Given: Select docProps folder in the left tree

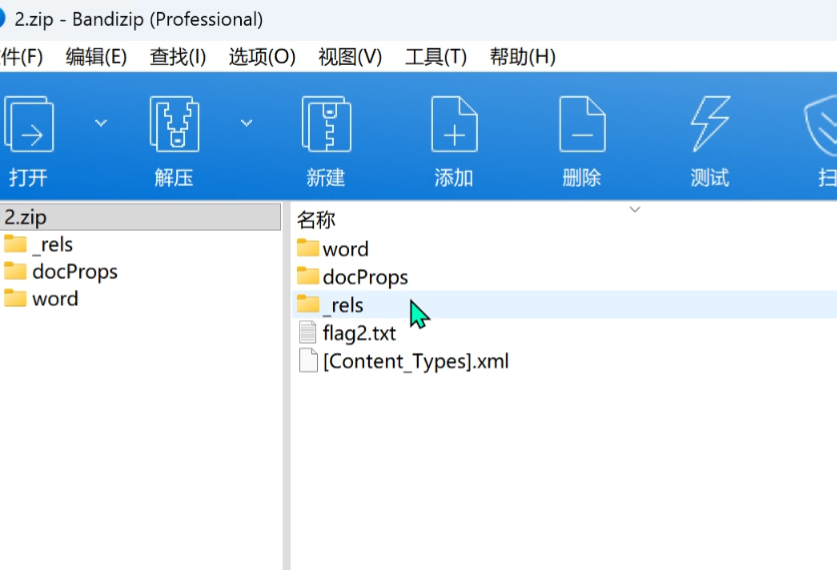Looking at the screenshot, I should (74, 272).
